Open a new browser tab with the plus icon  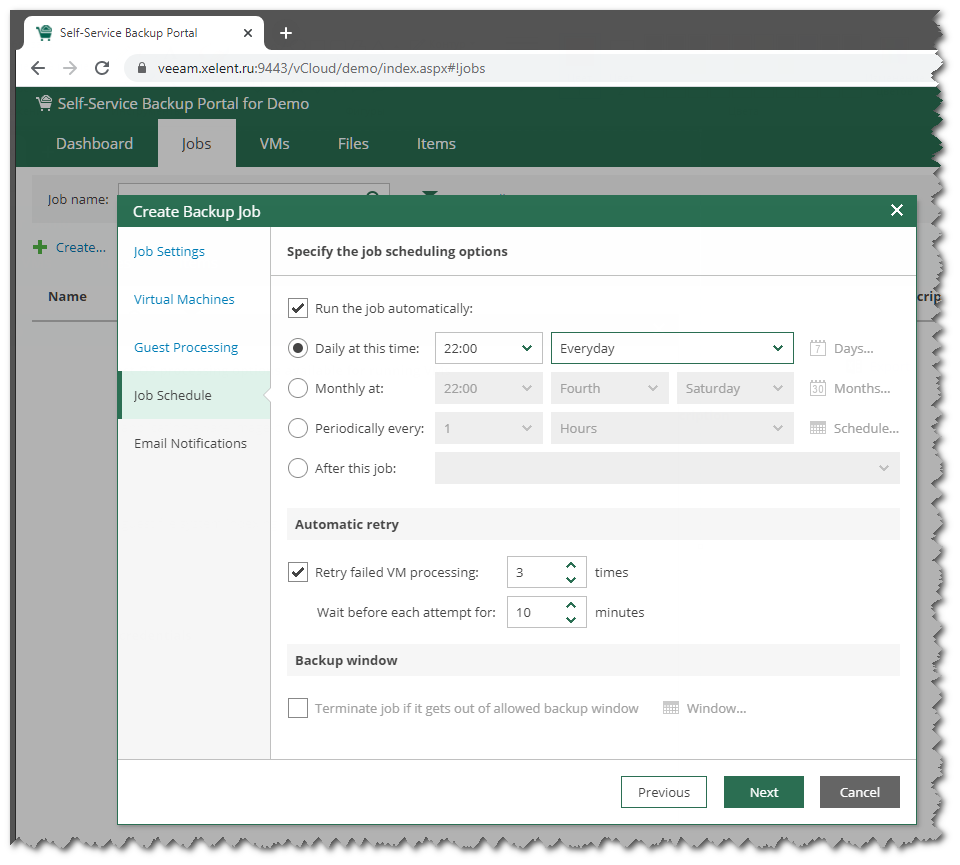(x=285, y=33)
